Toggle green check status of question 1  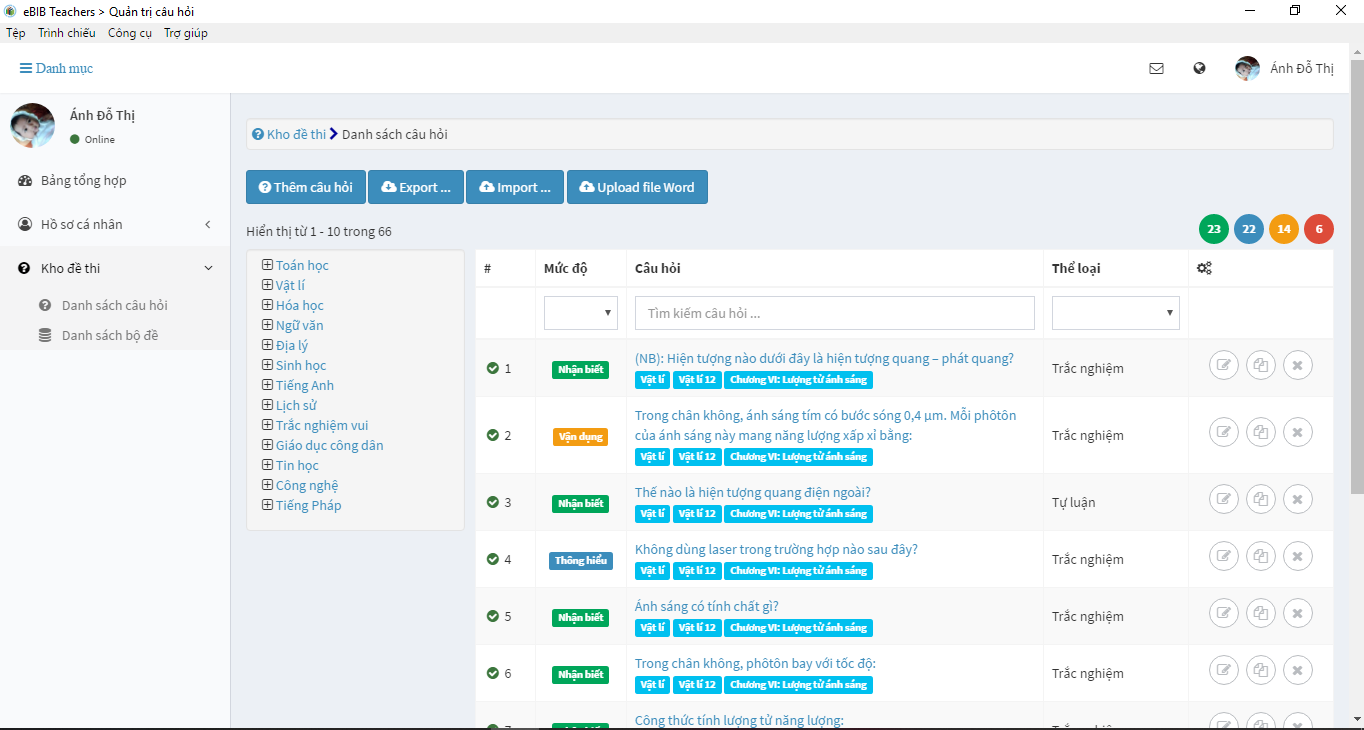pyautogui.click(x=492, y=368)
